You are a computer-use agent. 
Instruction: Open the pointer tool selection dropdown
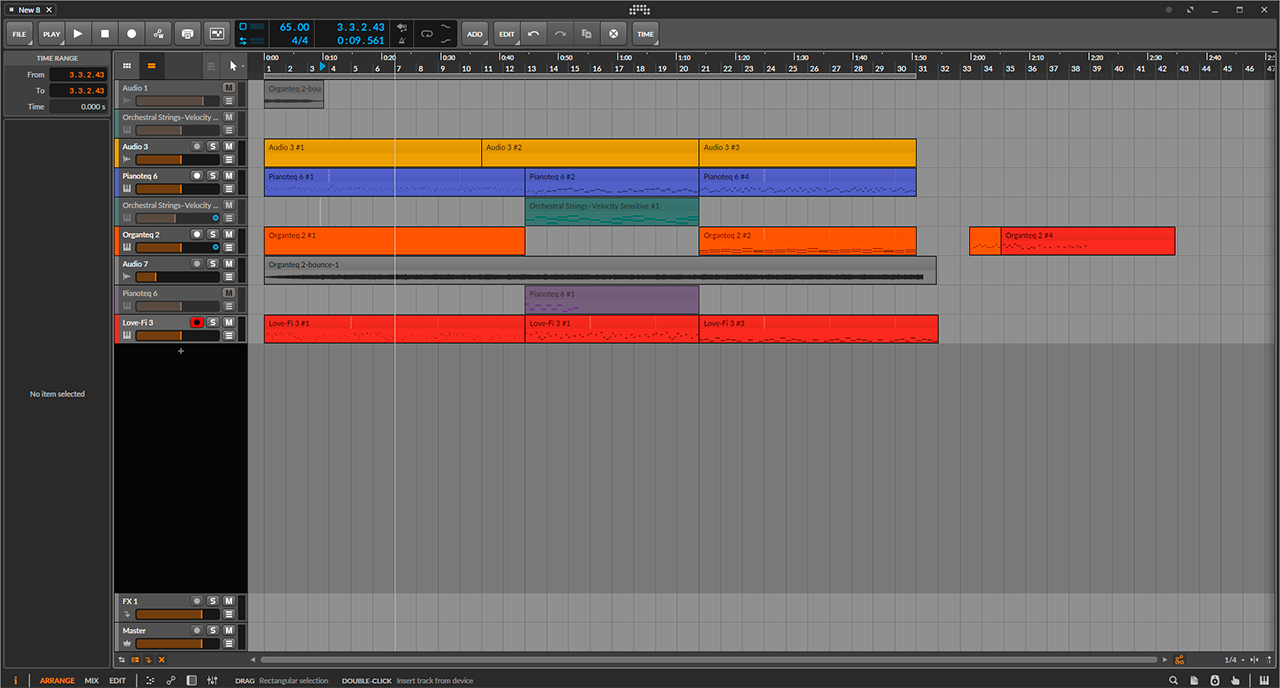235,66
